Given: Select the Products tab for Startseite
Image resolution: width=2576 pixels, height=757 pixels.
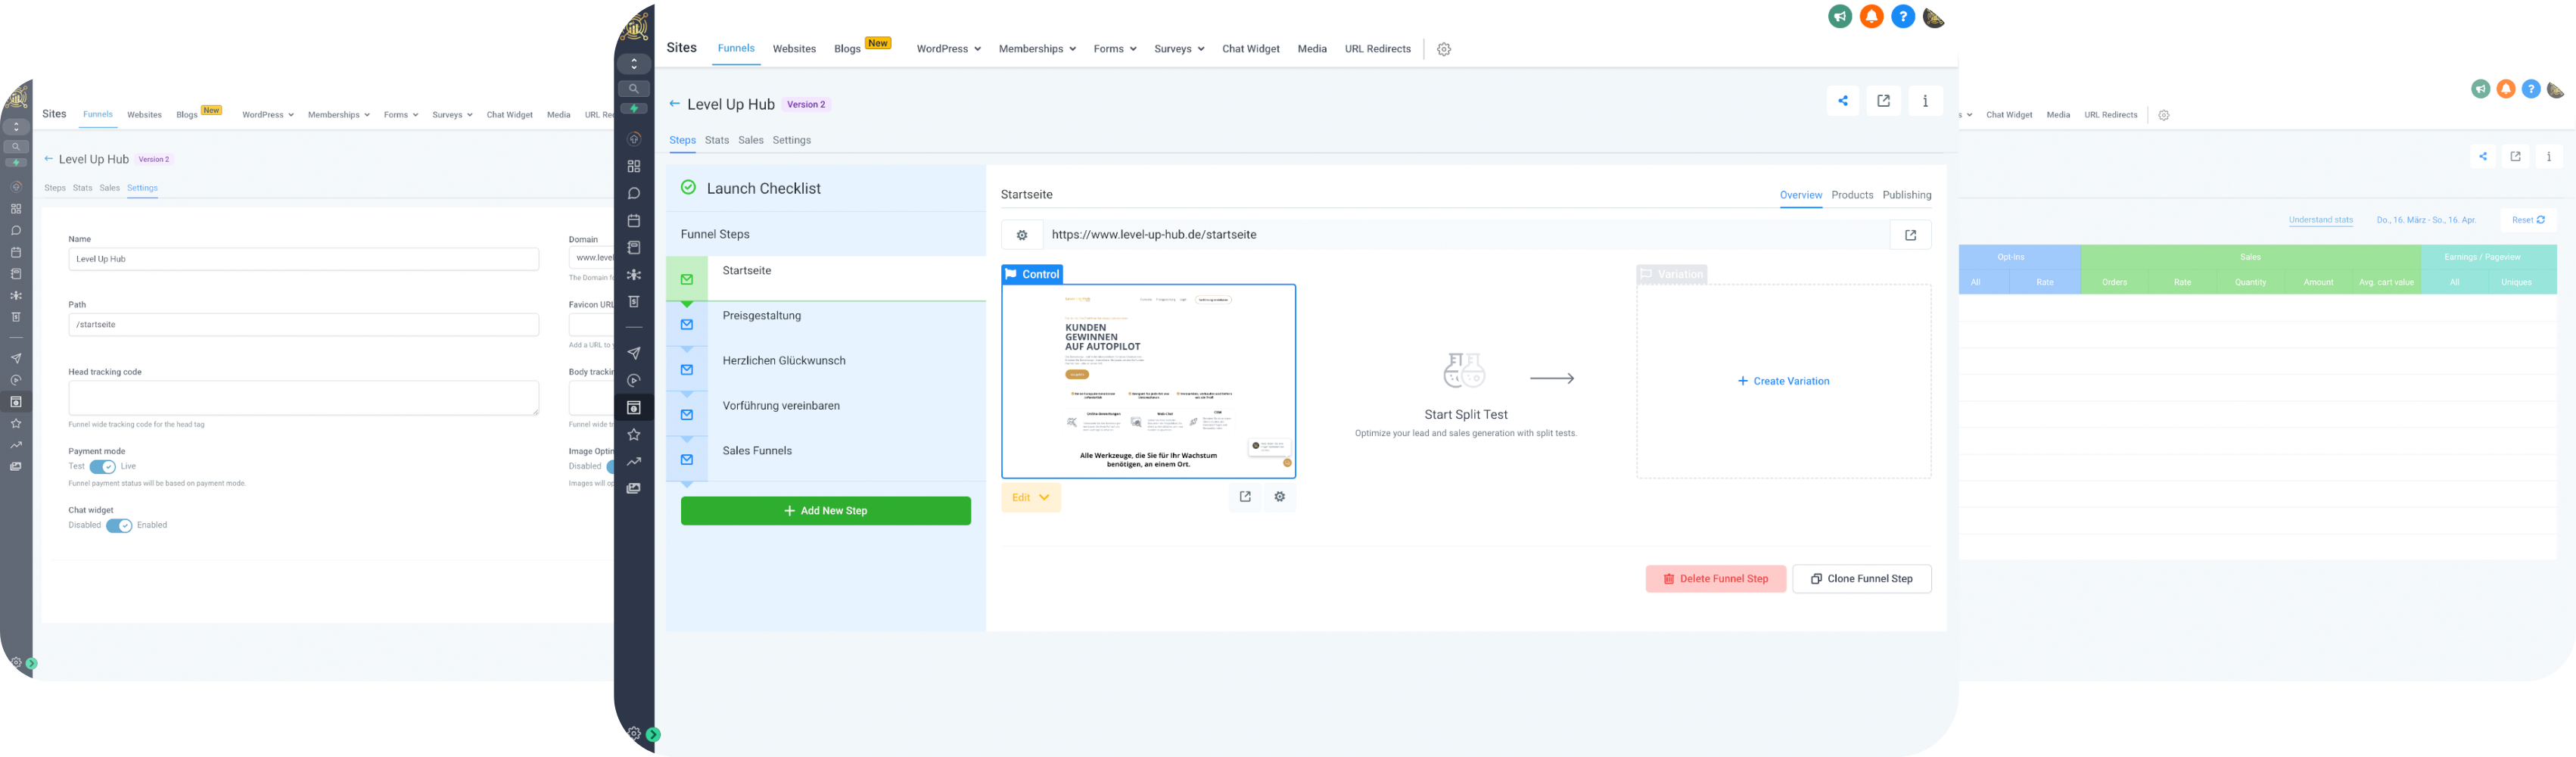Looking at the screenshot, I should (1852, 195).
